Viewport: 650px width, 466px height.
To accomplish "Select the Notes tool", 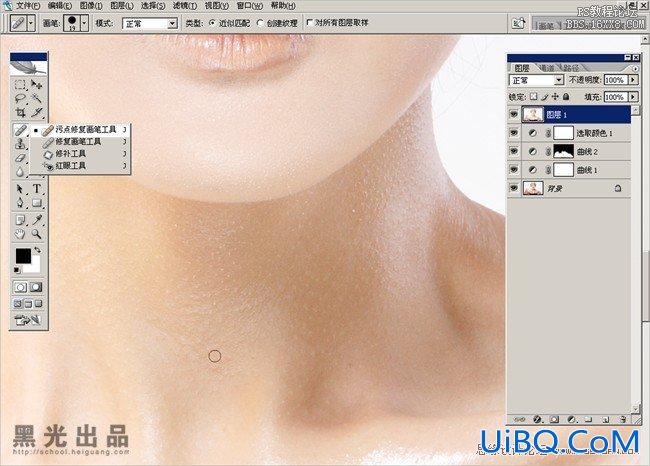I will tap(20, 220).
